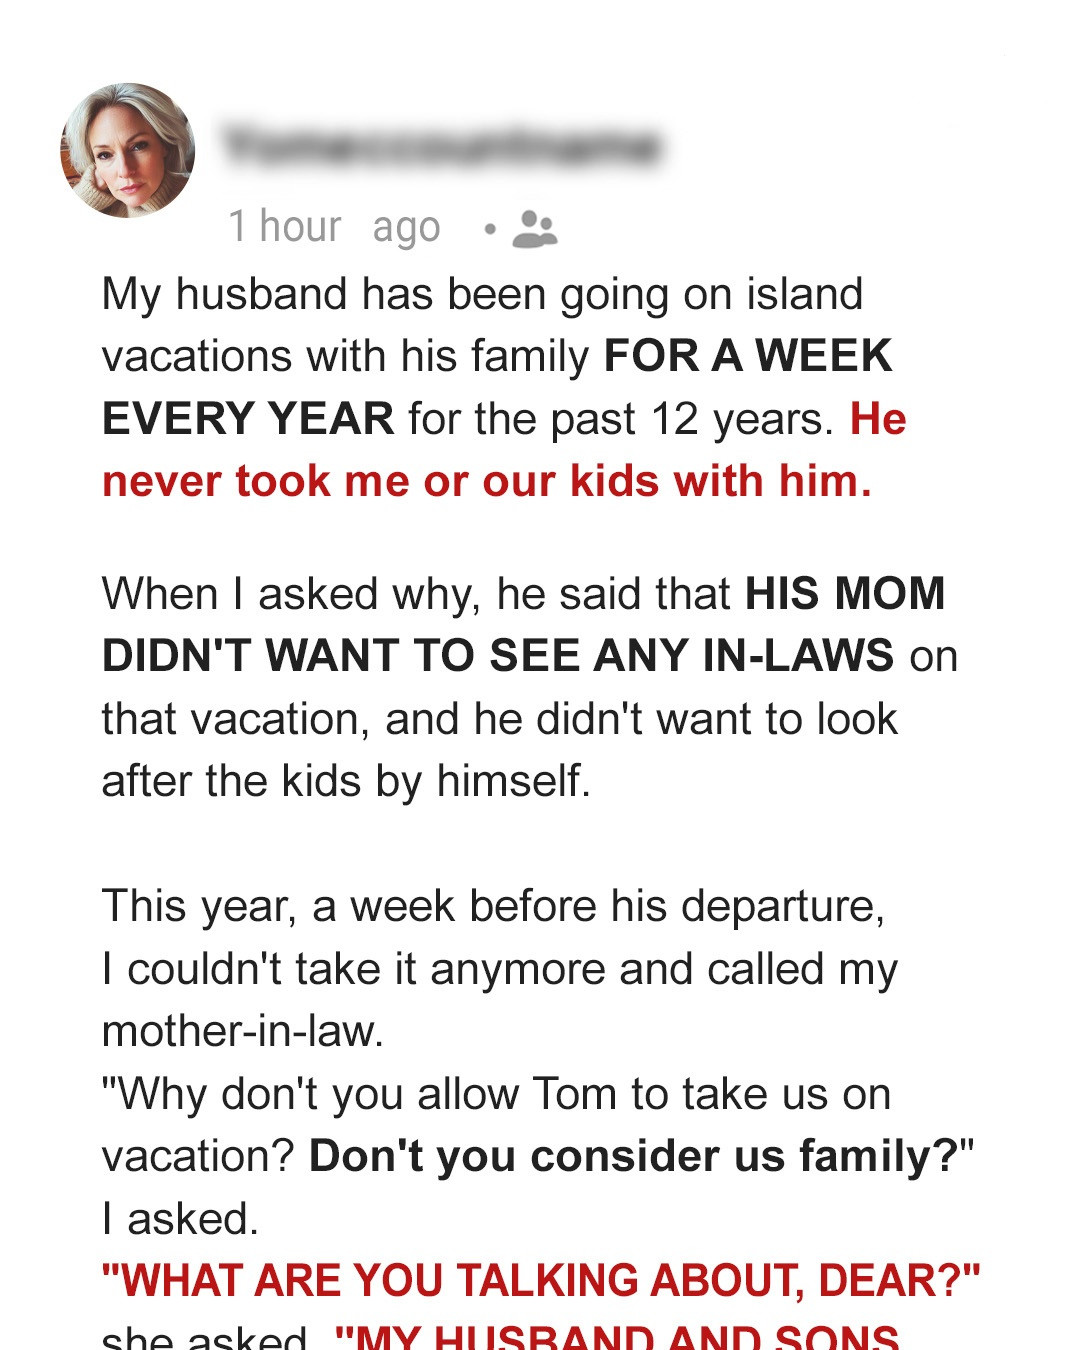Tap the cut-off red 'MY HUSBAND AND SONS'

coord(618,1337)
